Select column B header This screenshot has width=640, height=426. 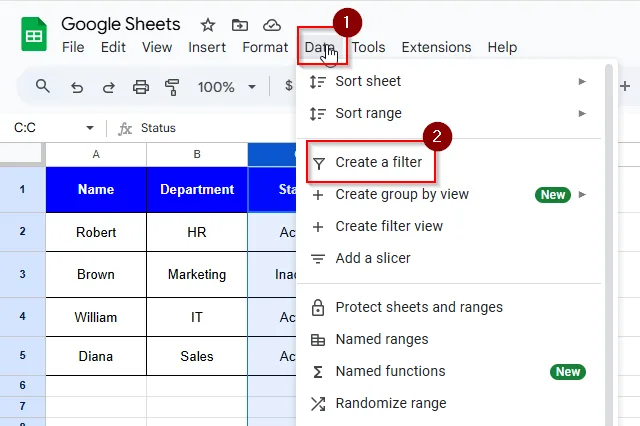pyautogui.click(x=197, y=154)
